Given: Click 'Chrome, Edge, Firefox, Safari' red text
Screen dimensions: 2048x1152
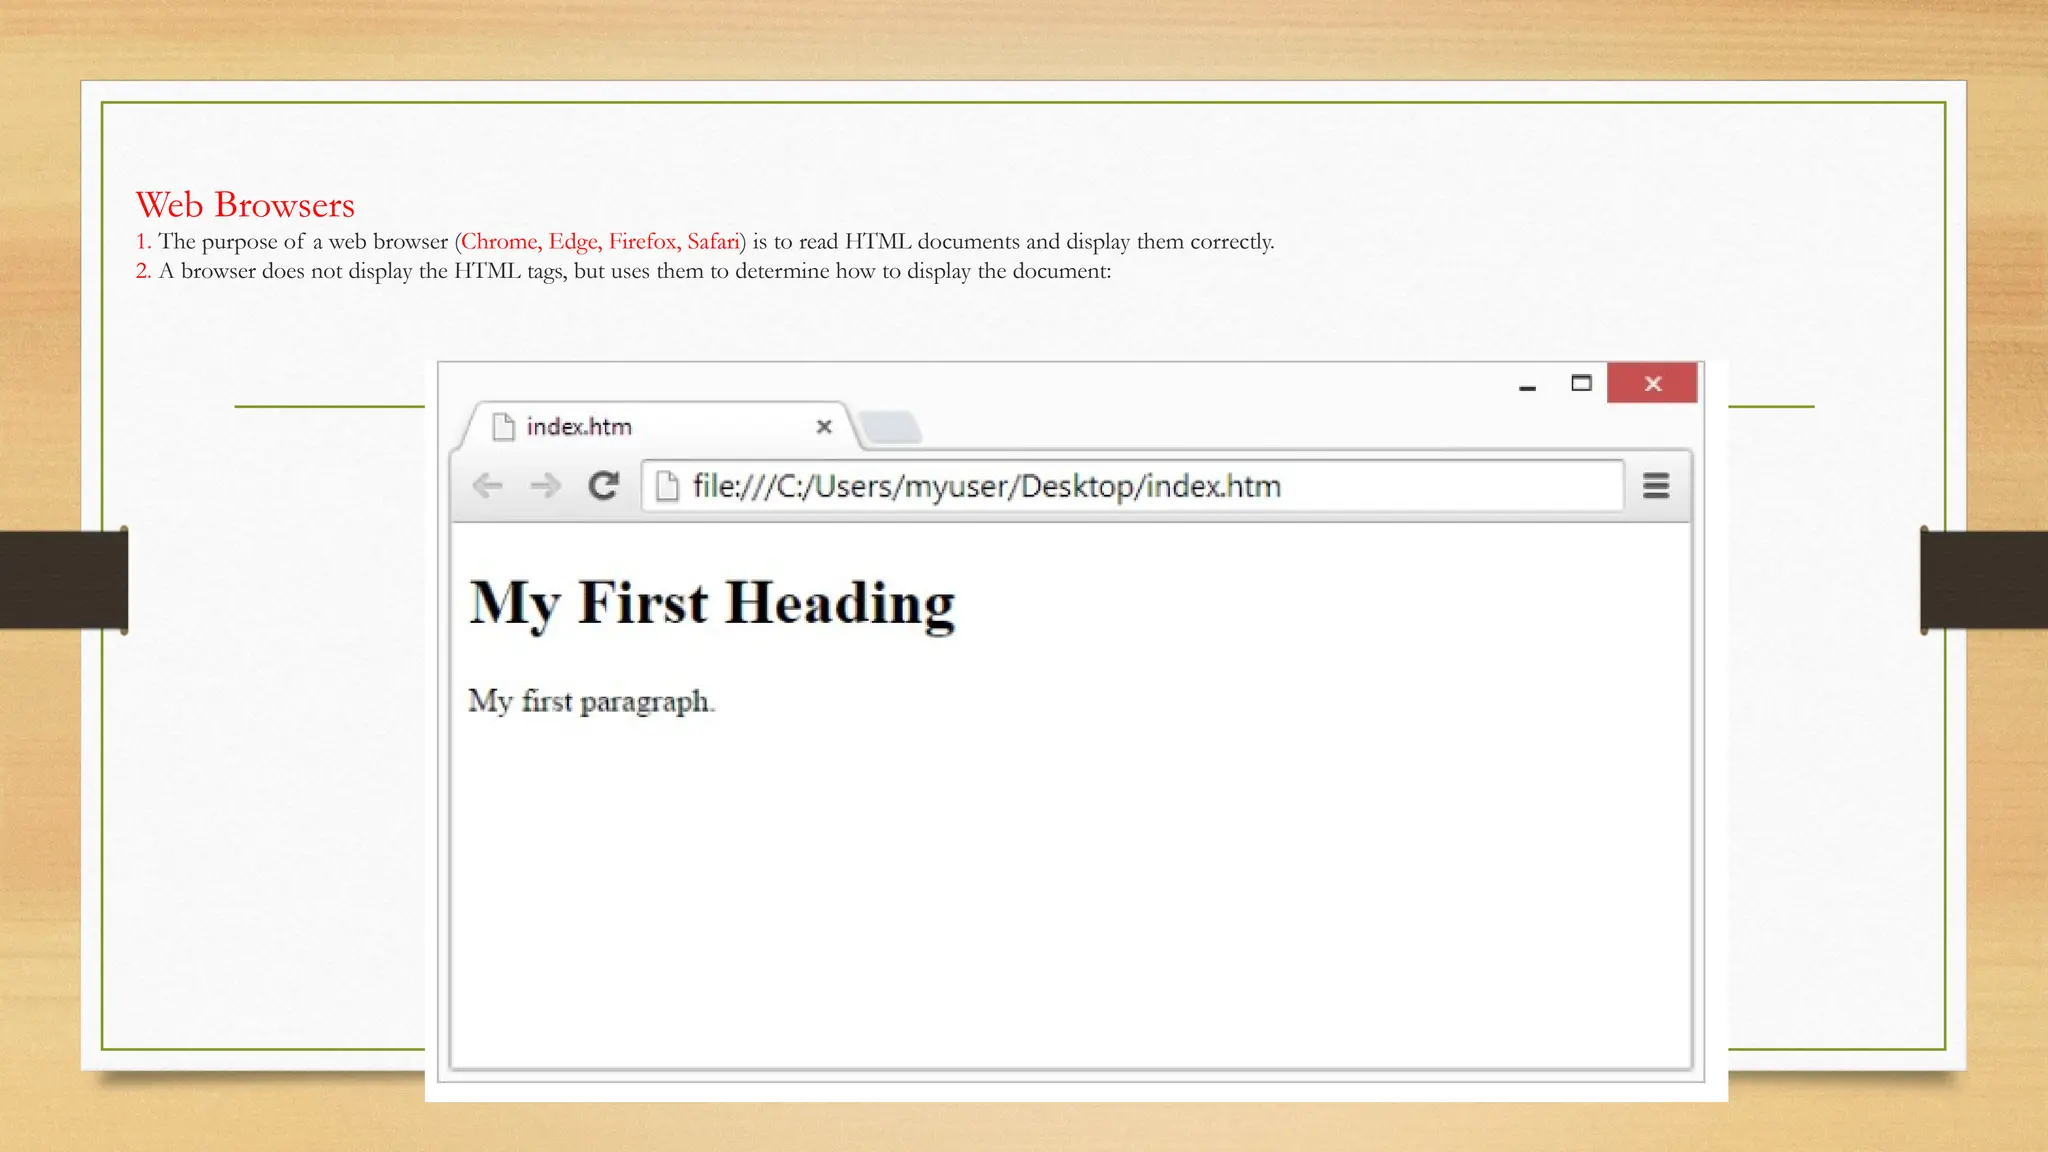Looking at the screenshot, I should pos(600,242).
